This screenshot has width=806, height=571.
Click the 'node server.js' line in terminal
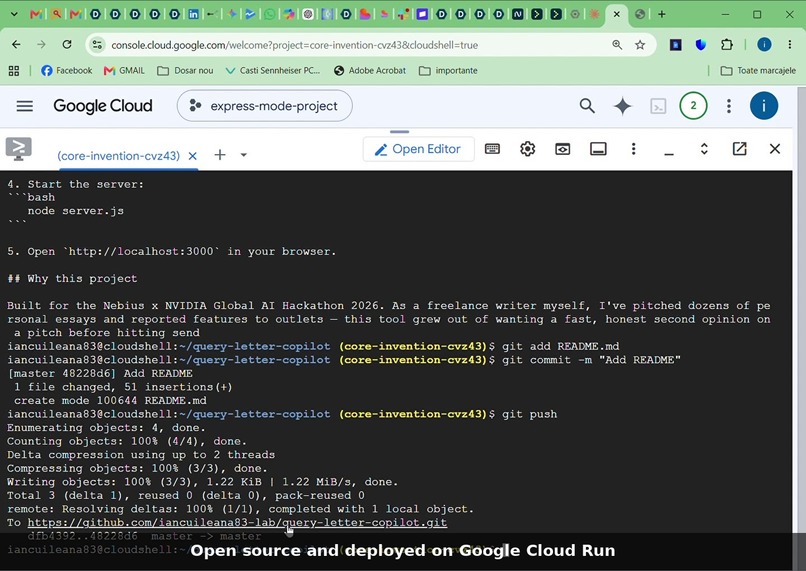[76, 211]
